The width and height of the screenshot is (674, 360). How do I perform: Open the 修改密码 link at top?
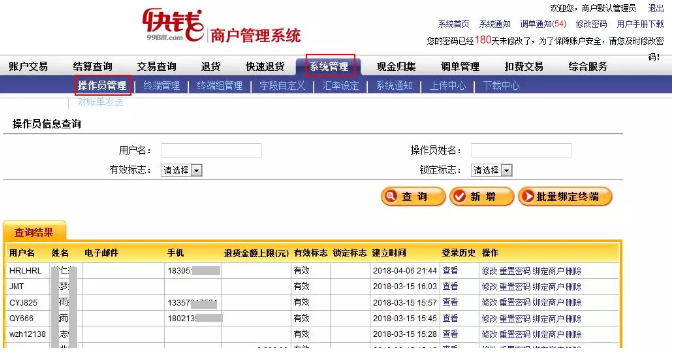point(591,24)
